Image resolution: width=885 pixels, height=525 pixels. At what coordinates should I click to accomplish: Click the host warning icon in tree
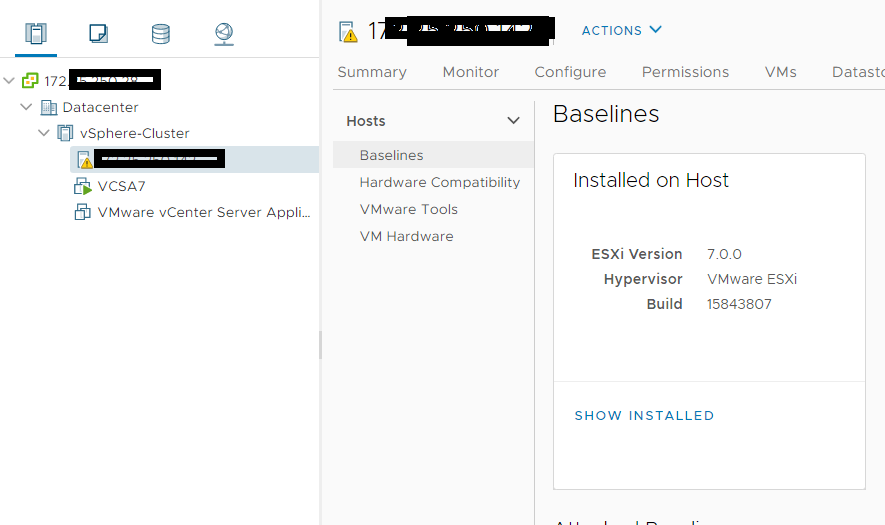[85, 160]
